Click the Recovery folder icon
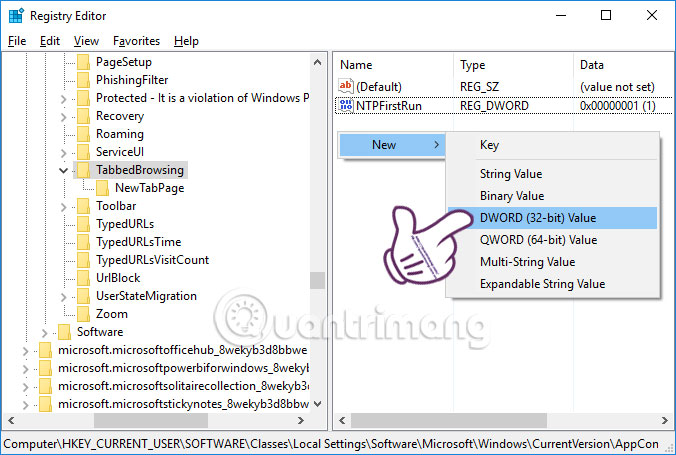676x455 pixels. coord(84,116)
